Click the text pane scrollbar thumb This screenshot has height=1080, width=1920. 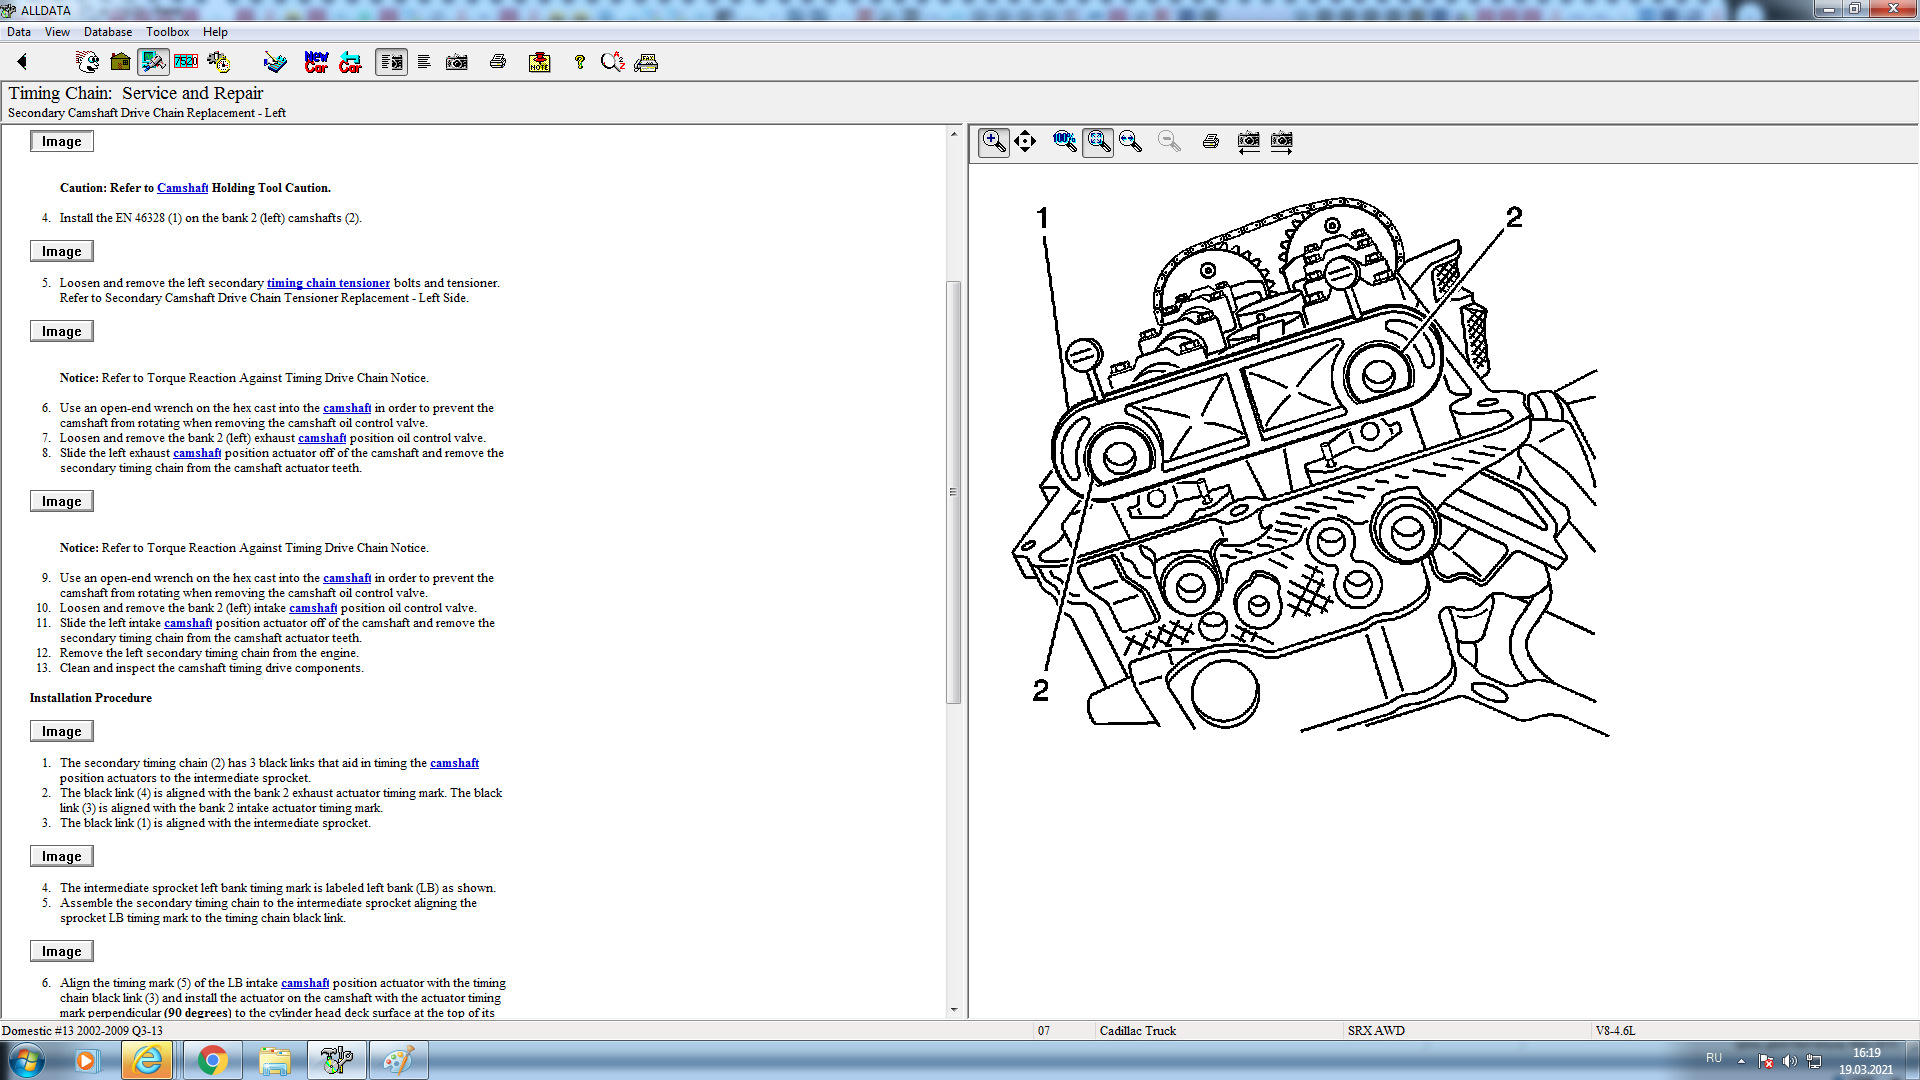coord(953,490)
